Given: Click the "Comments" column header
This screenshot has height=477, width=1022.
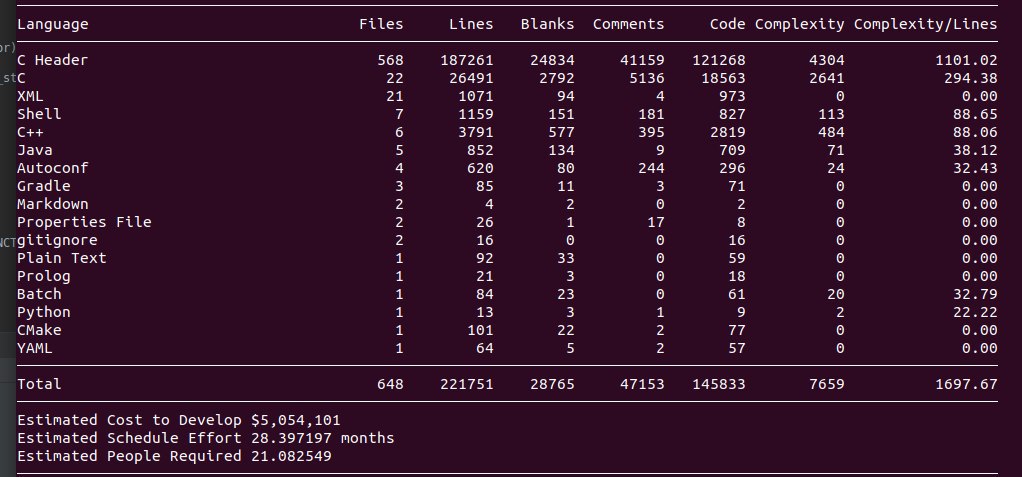Looking at the screenshot, I should (x=628, y=24).
